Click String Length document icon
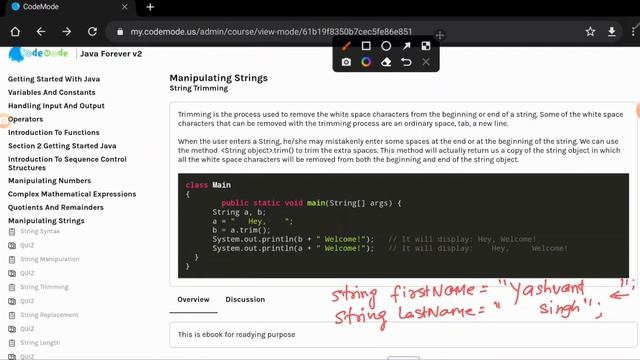Viewport: 640px width, 360px height. (12, 343)
